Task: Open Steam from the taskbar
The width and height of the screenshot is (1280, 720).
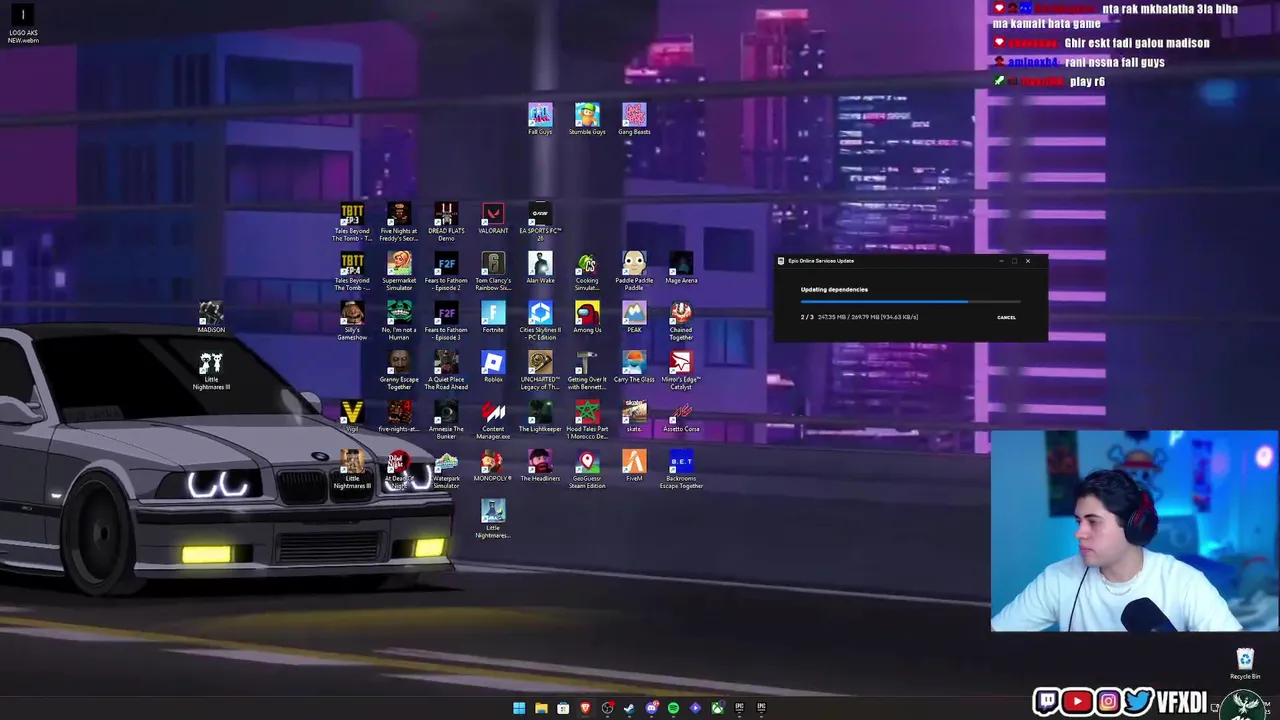Action: coord(629,708)
